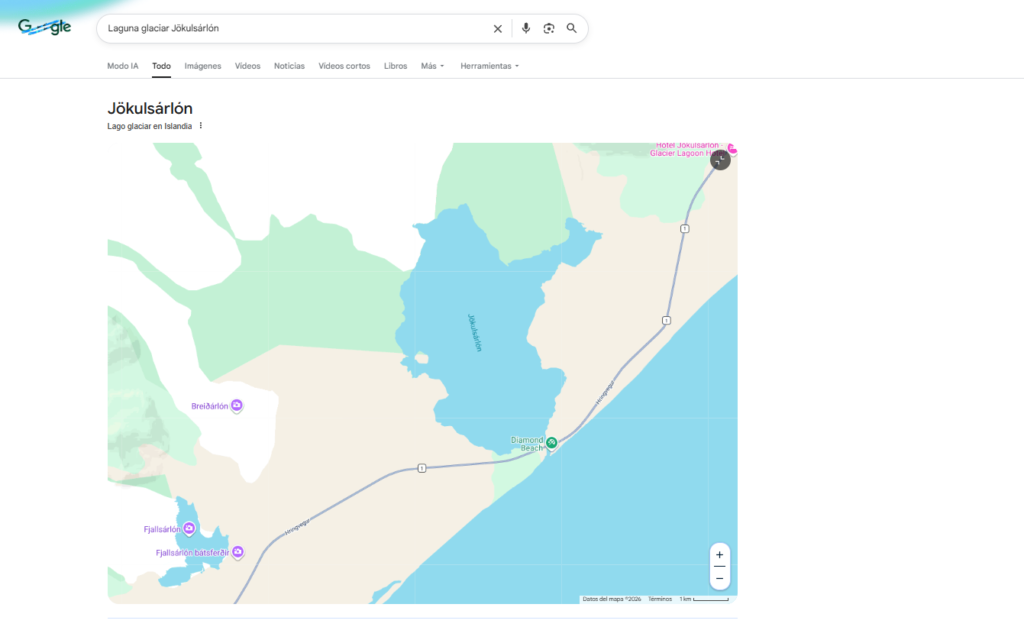Open the map Términos link
This screenshot has width=1024, height=630.
click(x=660, y=599)
